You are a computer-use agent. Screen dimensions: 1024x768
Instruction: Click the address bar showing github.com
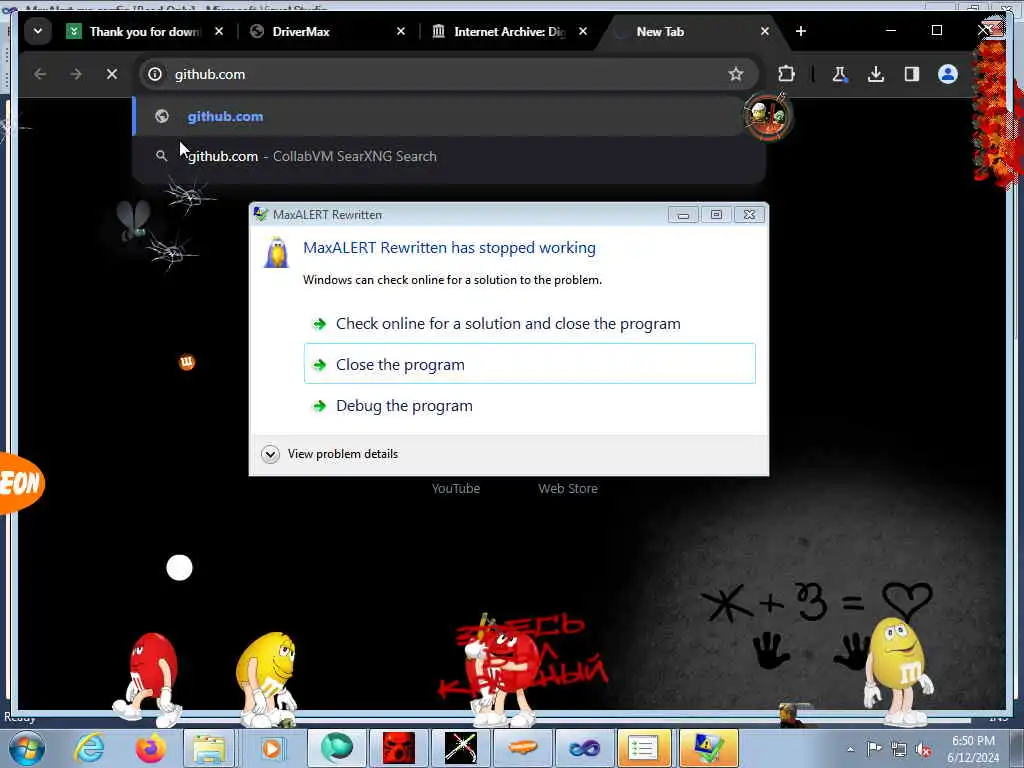click(x=448, y=74)
